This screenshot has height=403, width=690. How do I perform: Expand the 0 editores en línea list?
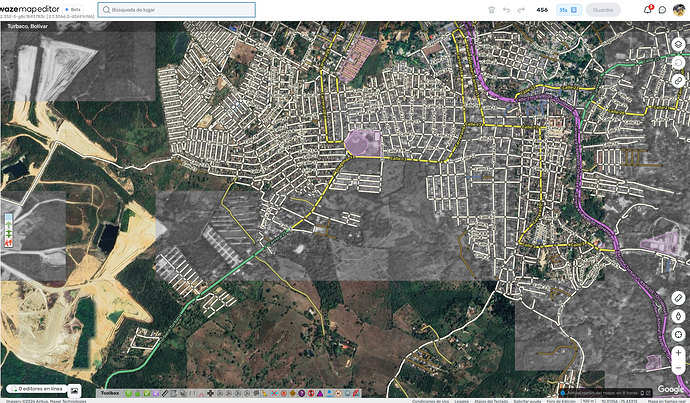(x=38, y=389)
